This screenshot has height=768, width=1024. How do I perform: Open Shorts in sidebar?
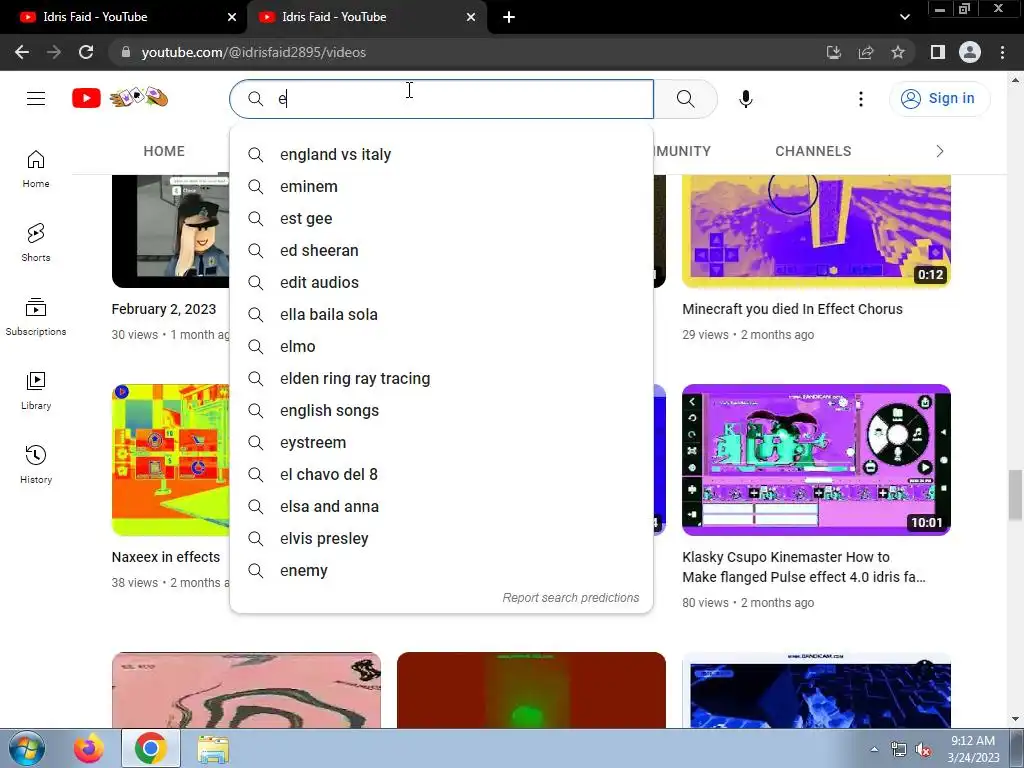point(36,243)
